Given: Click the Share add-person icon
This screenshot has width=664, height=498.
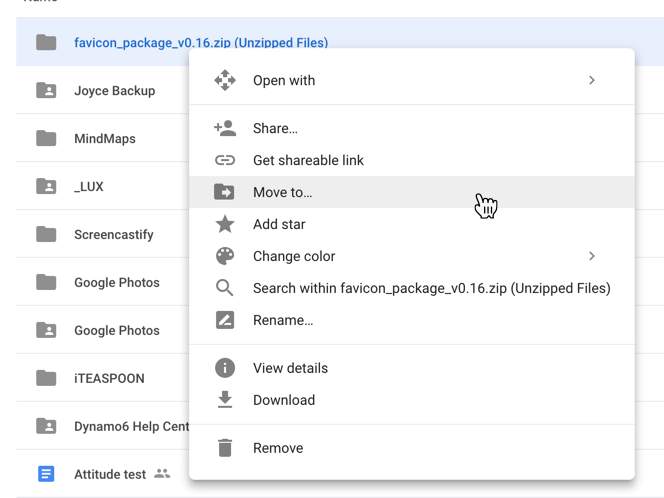Looking at the screenshot, I should coord(225,128).
